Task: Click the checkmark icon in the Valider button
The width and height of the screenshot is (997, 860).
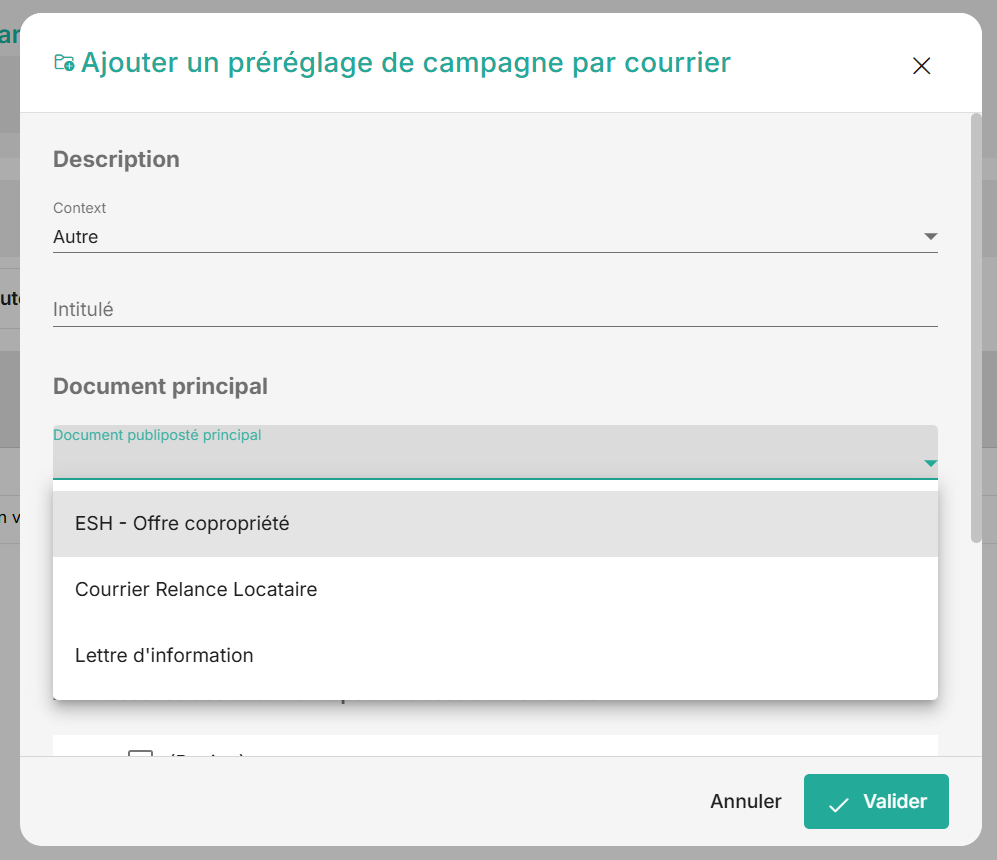Action: click(x=838, y=803)
